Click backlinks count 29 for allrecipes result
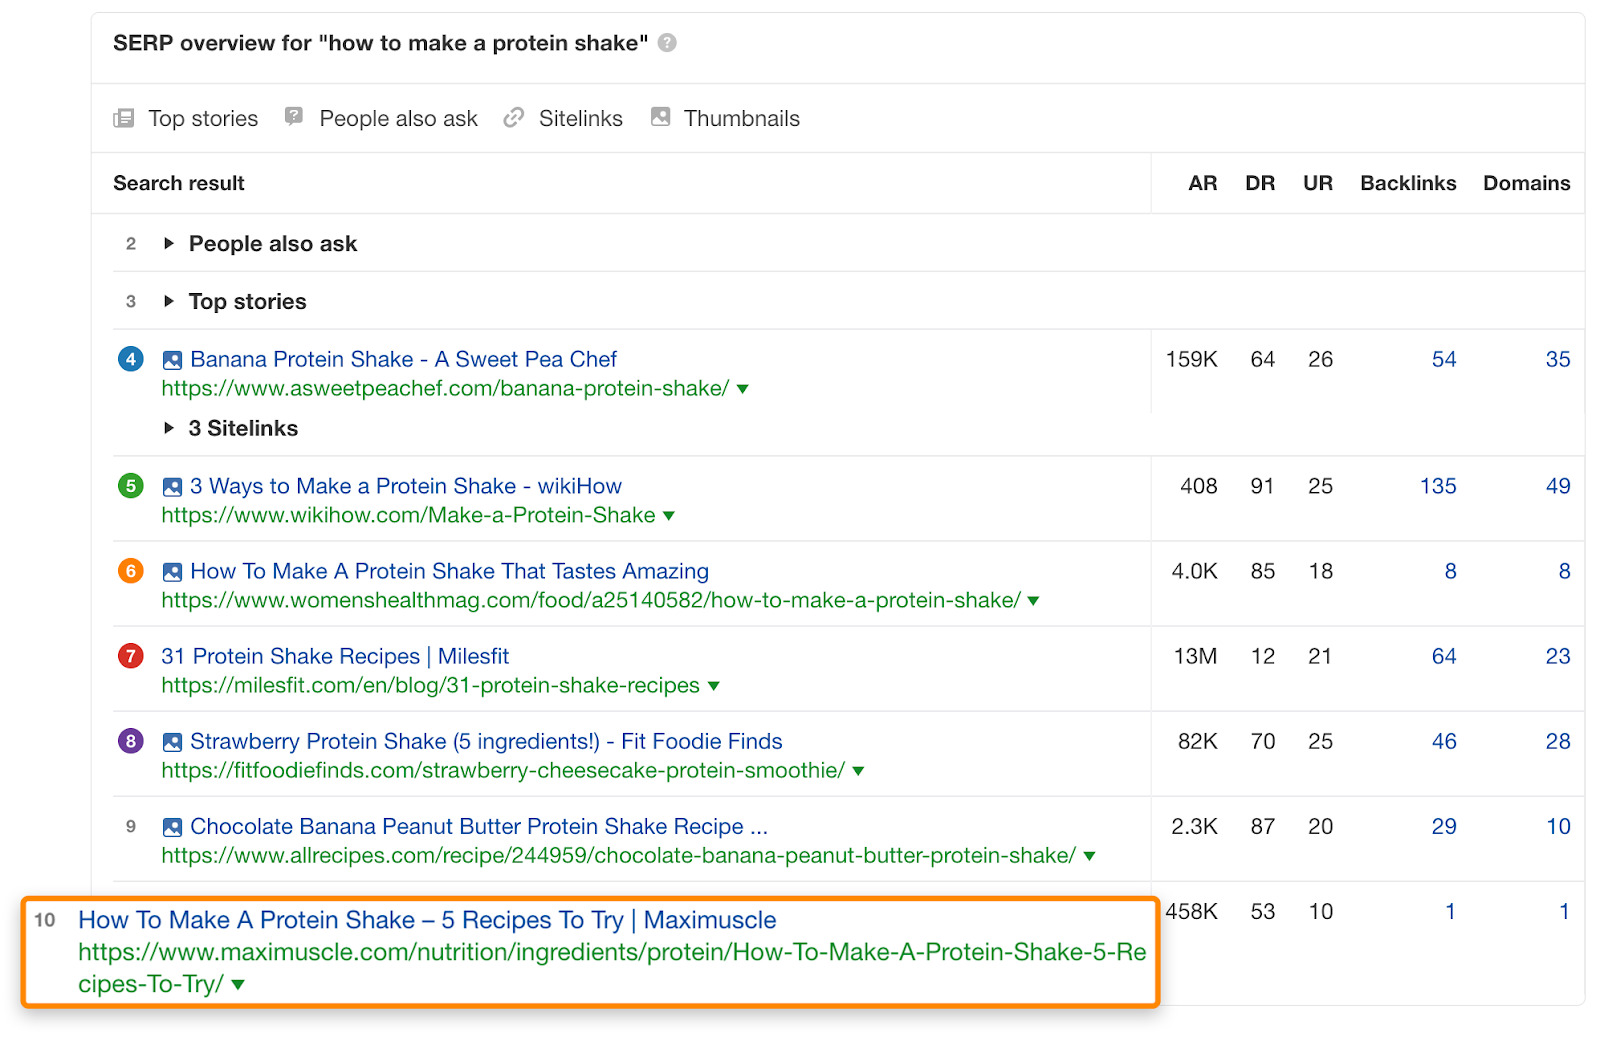 click(1444, 826)
